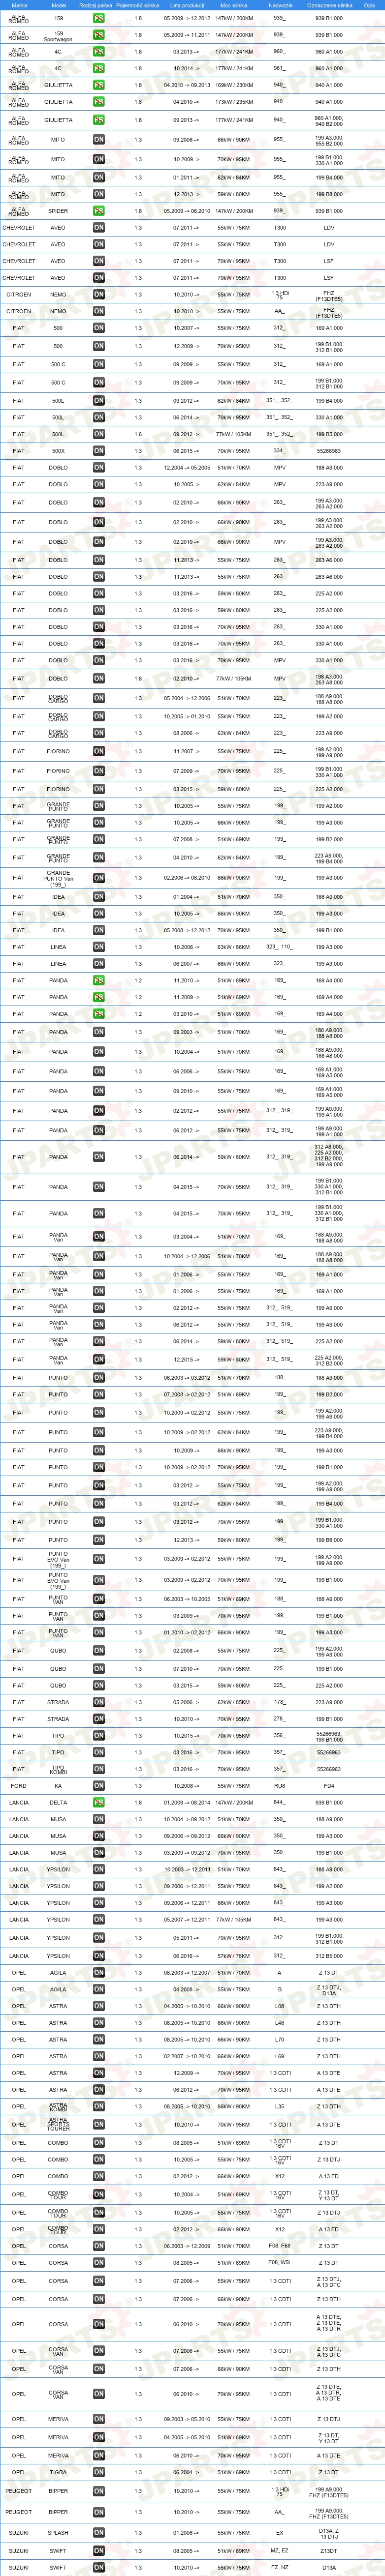The width and height of the screenshot is (385, 2576).
Task: Click the Moc silnika column header
Action: (x=234, y=5)
